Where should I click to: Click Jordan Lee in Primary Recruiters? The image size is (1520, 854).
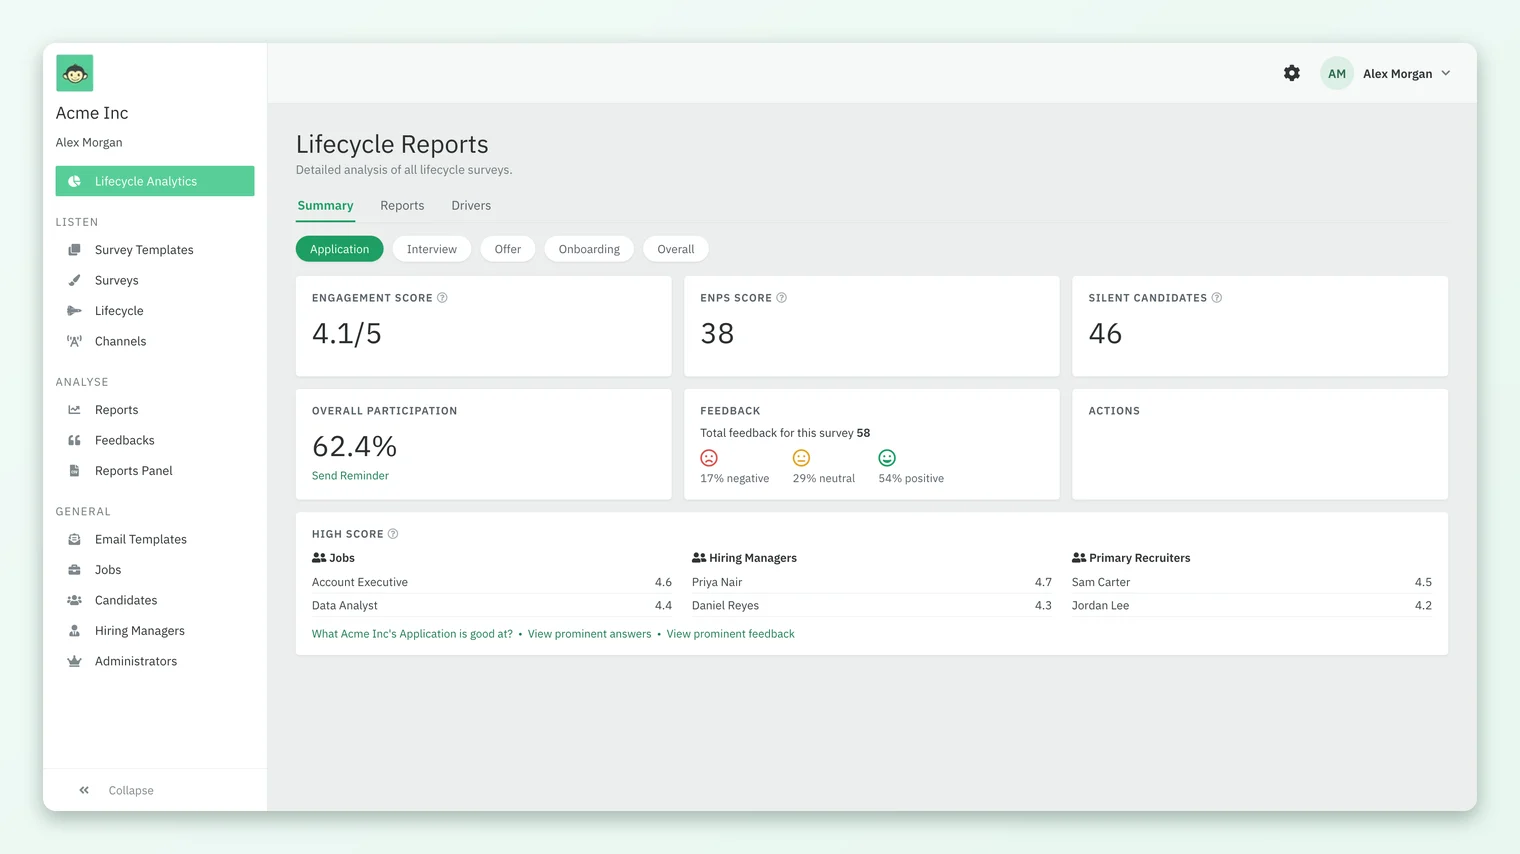click(1252, 605)
